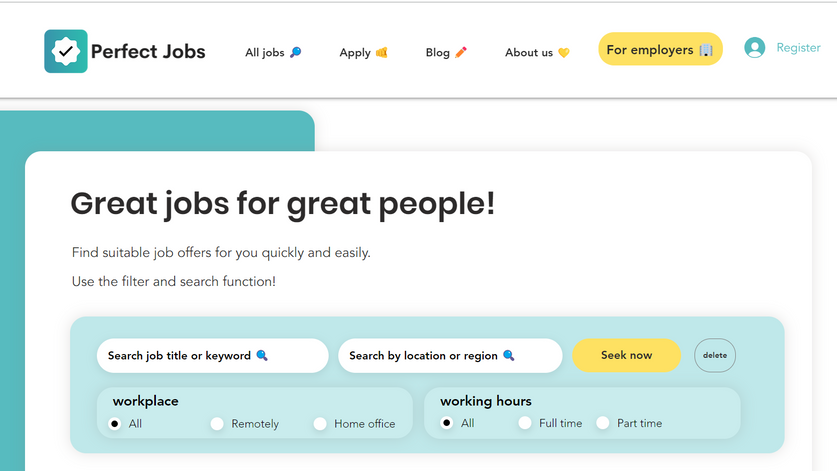Click the round delete button
837x471 pixels.
pos(715,355)
